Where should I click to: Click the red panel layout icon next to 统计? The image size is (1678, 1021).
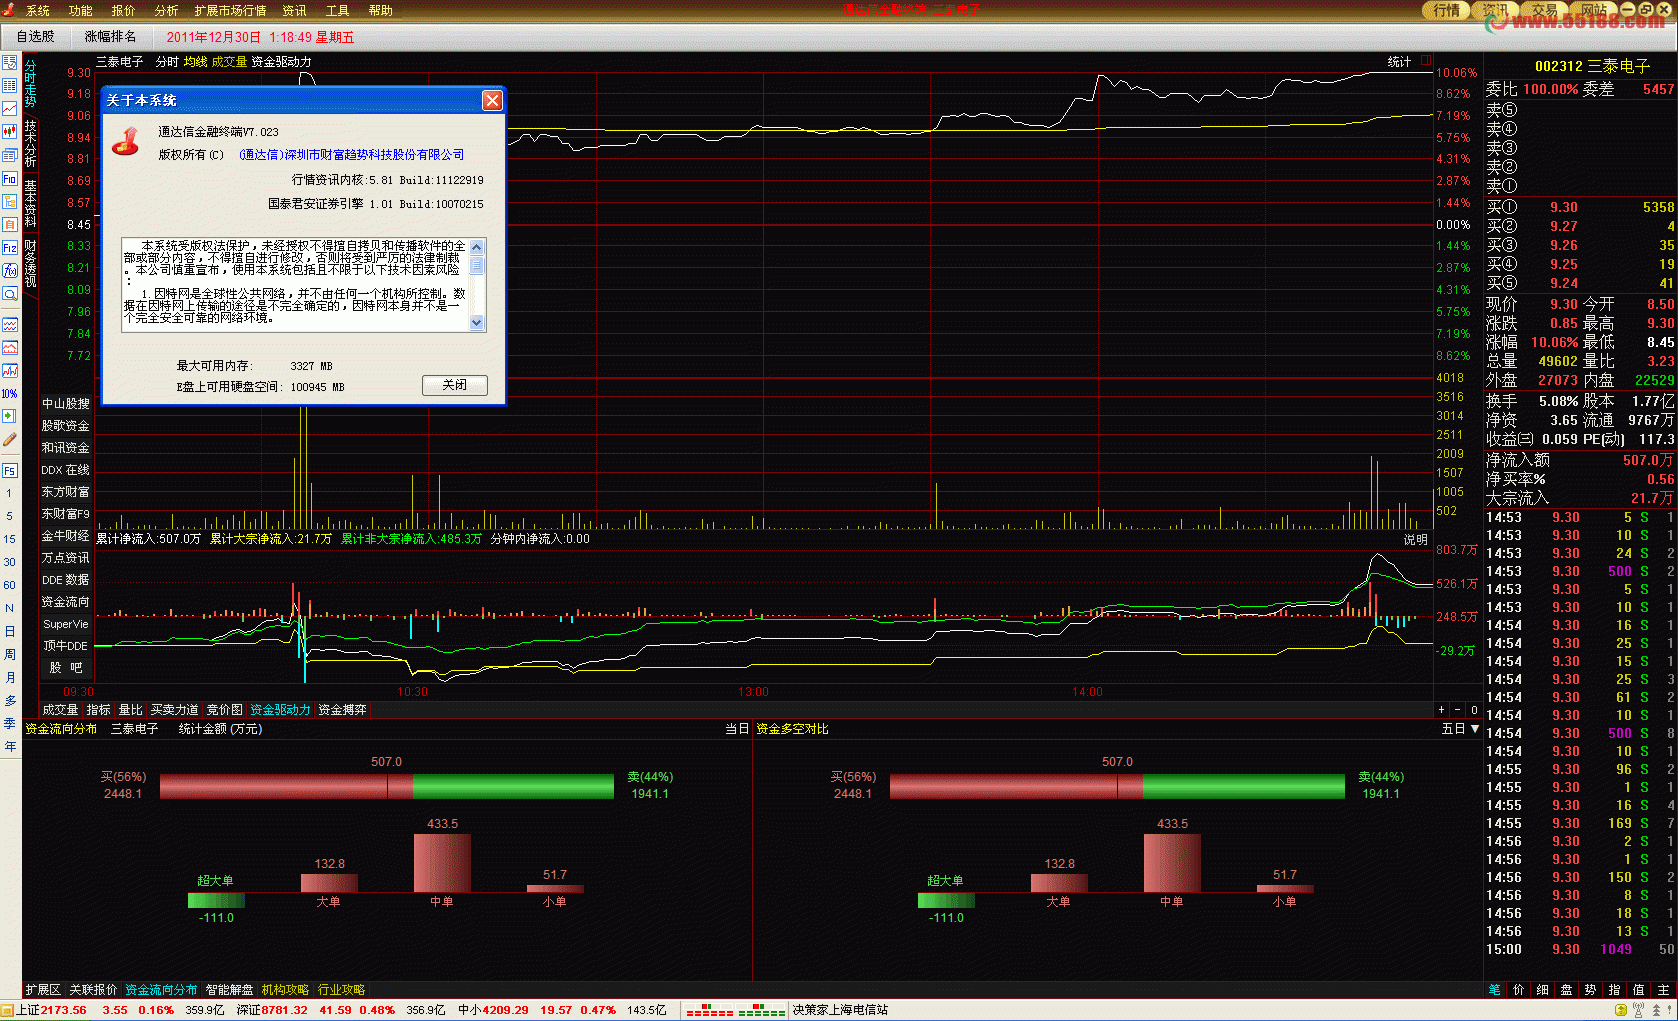[1426, 61]
